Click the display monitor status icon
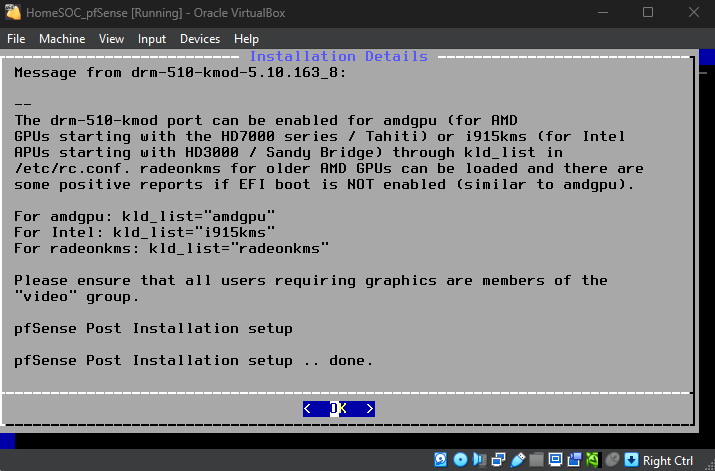Image resolution: width=715 pixels, height=471 pixels. (x=555, y=460)
